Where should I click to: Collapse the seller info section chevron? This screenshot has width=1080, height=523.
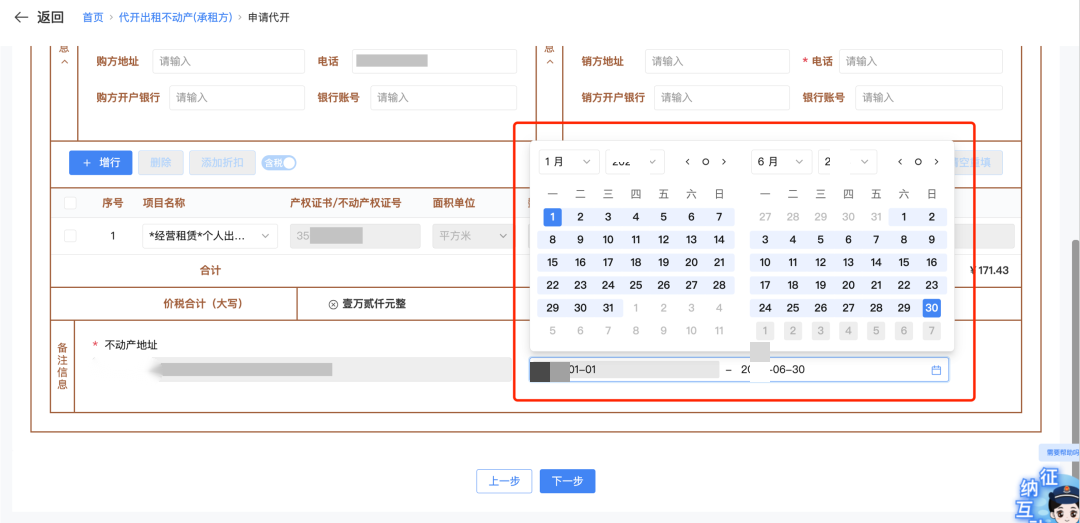549,62
